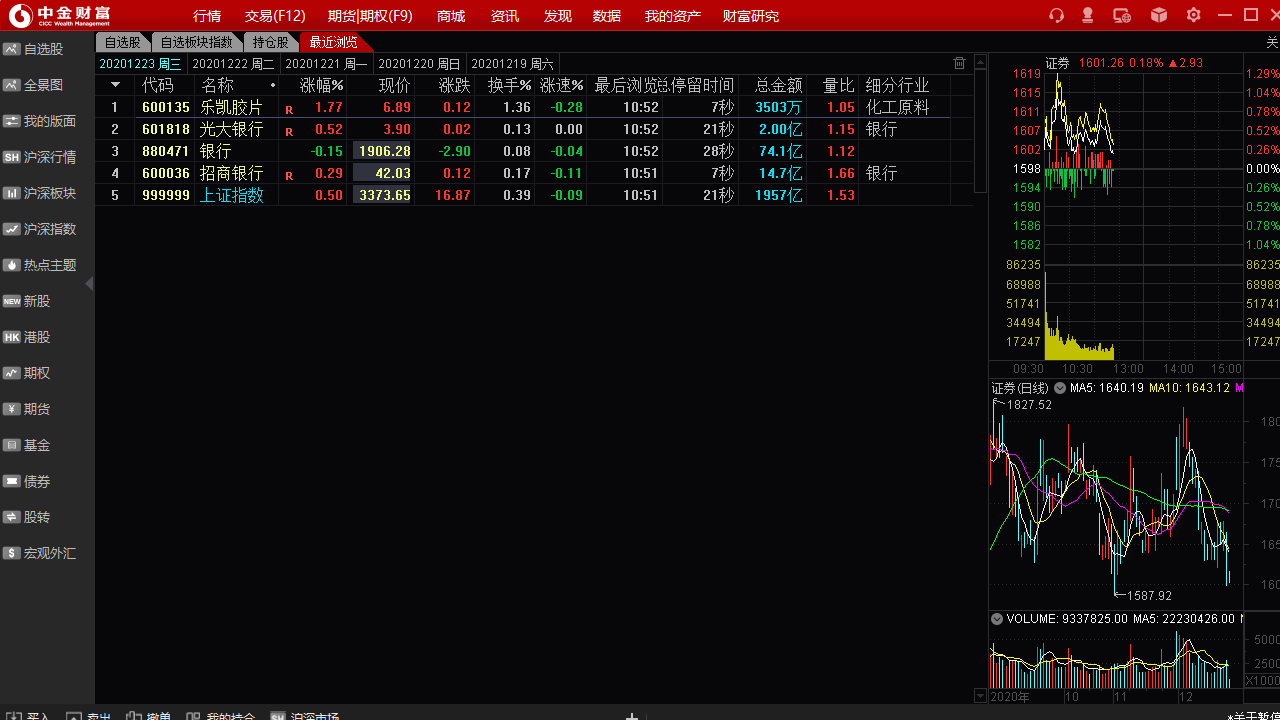Open the bottom-left chart dropdown arrow
The width and height of the screenshot is (1280, 720).
(x=981, y=695)
